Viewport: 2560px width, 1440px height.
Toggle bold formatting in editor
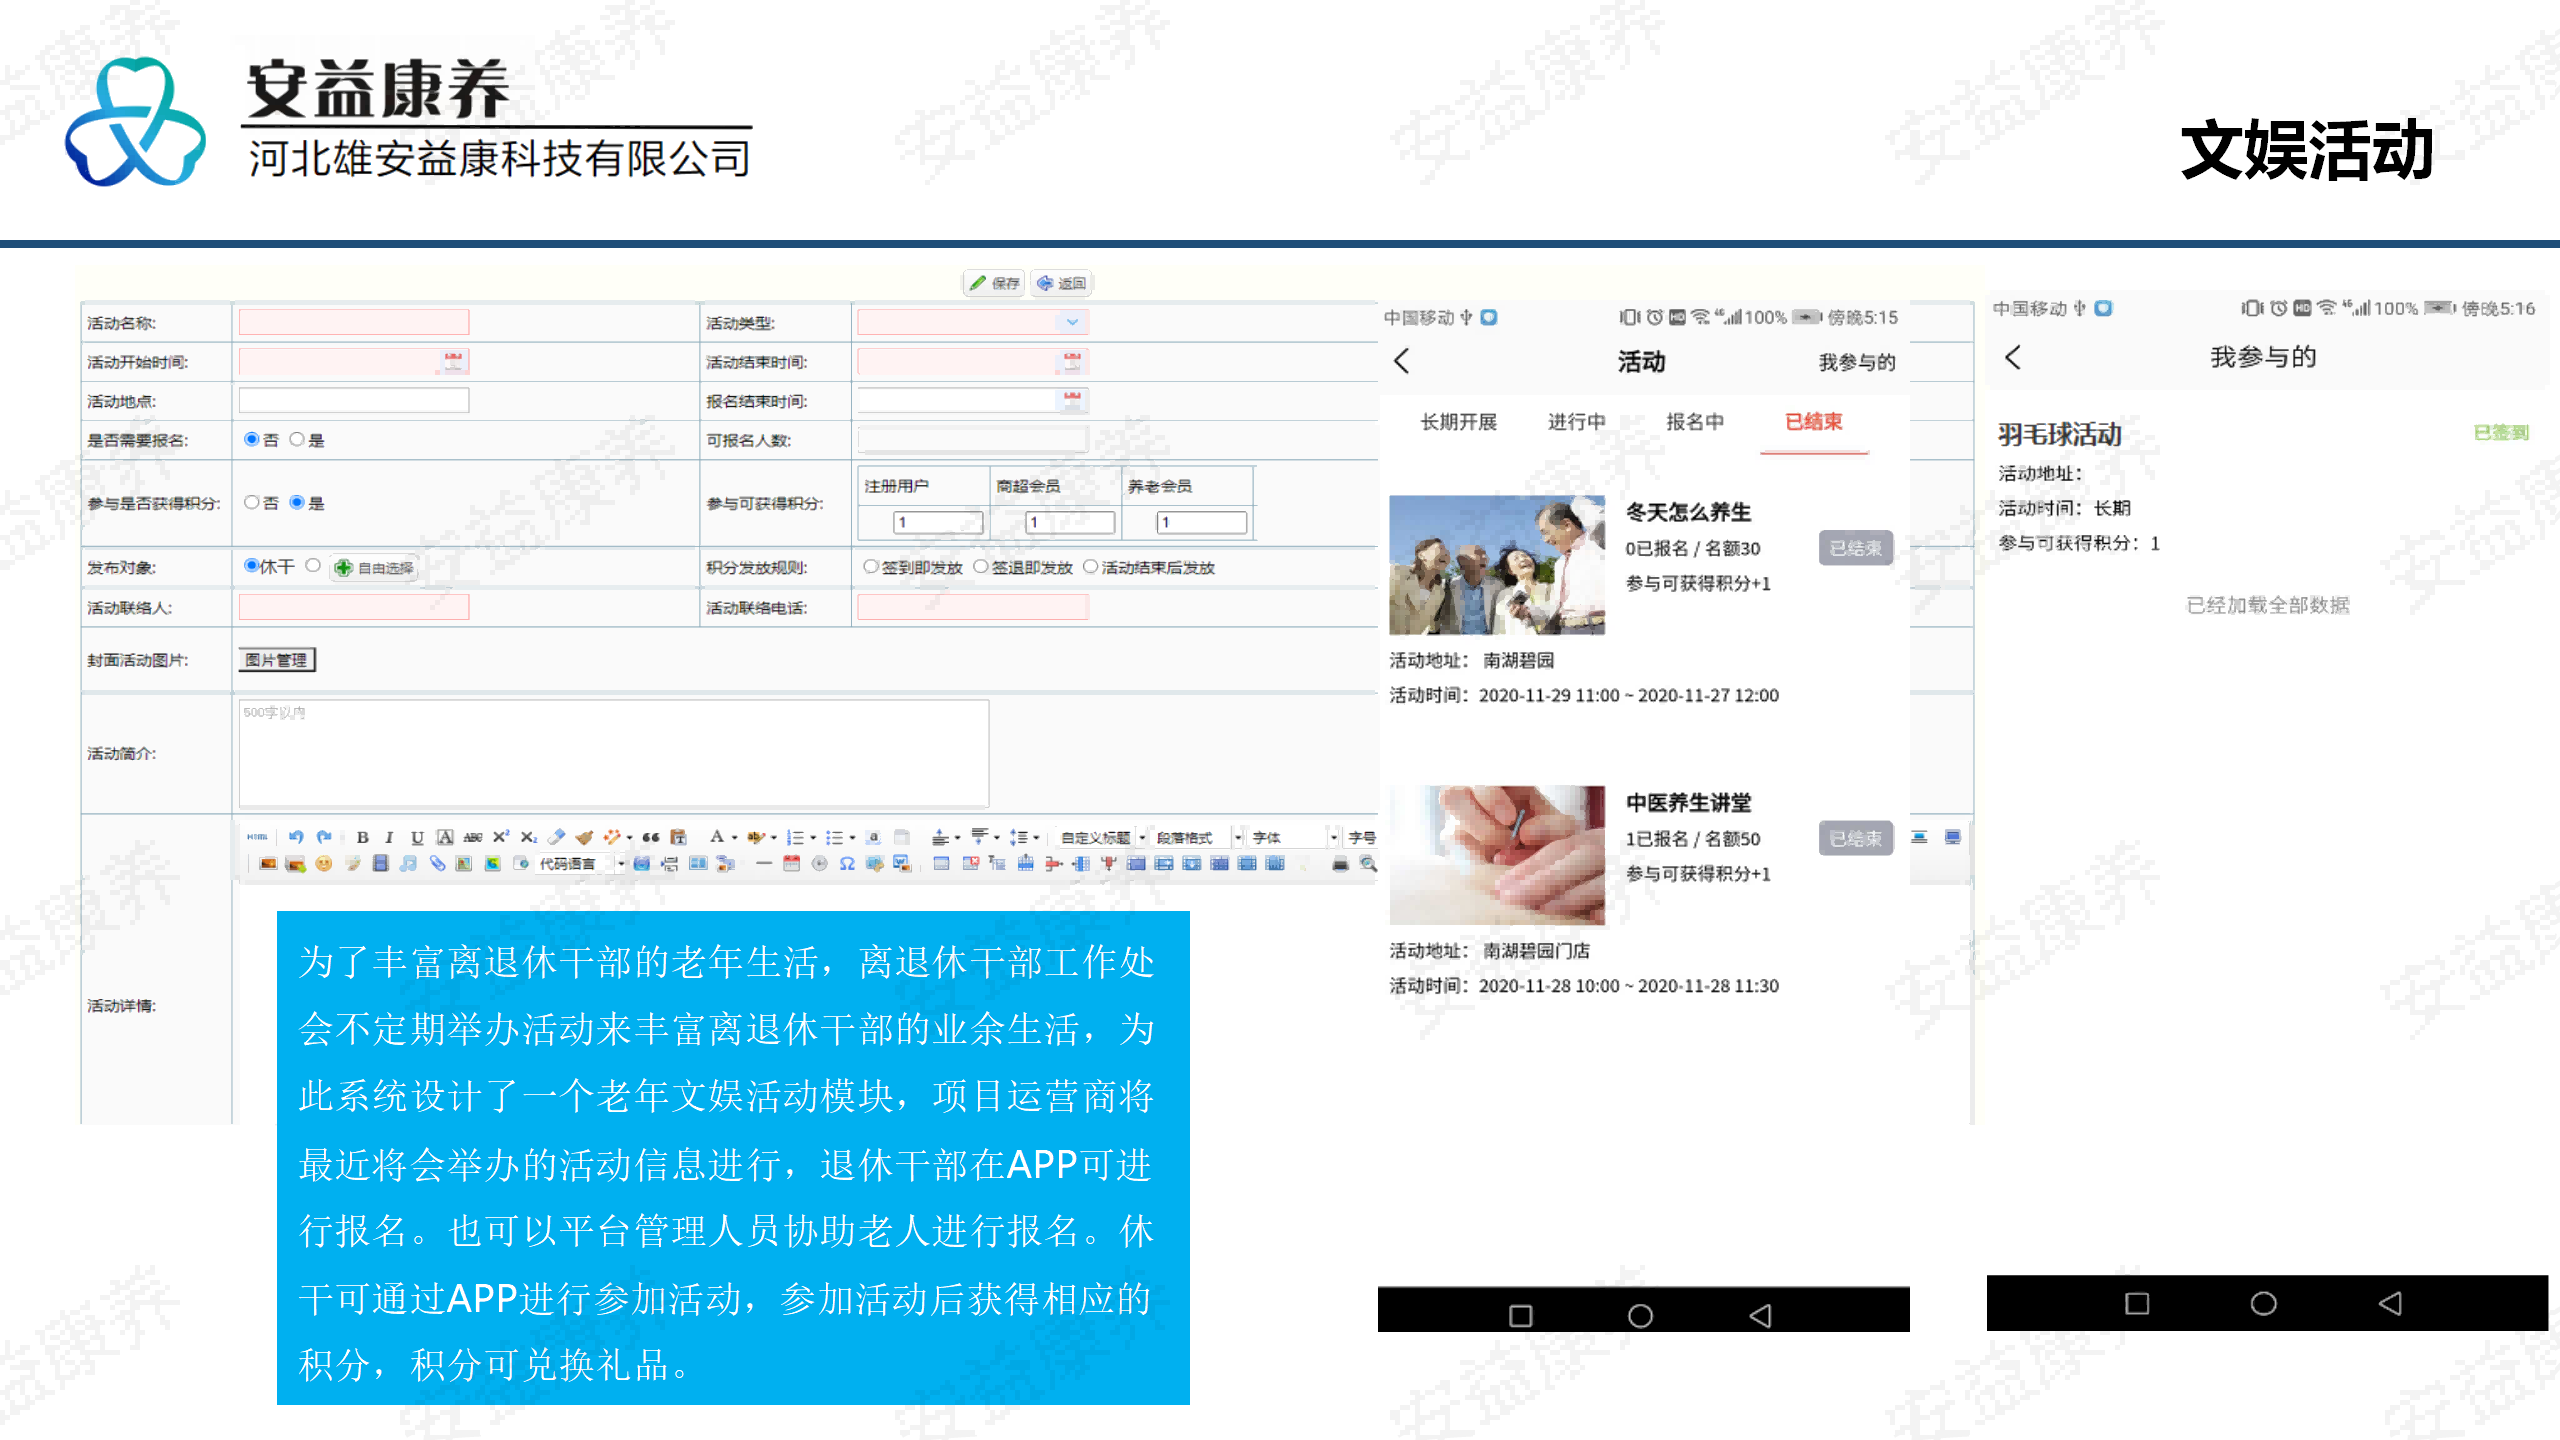pos(362,837)
